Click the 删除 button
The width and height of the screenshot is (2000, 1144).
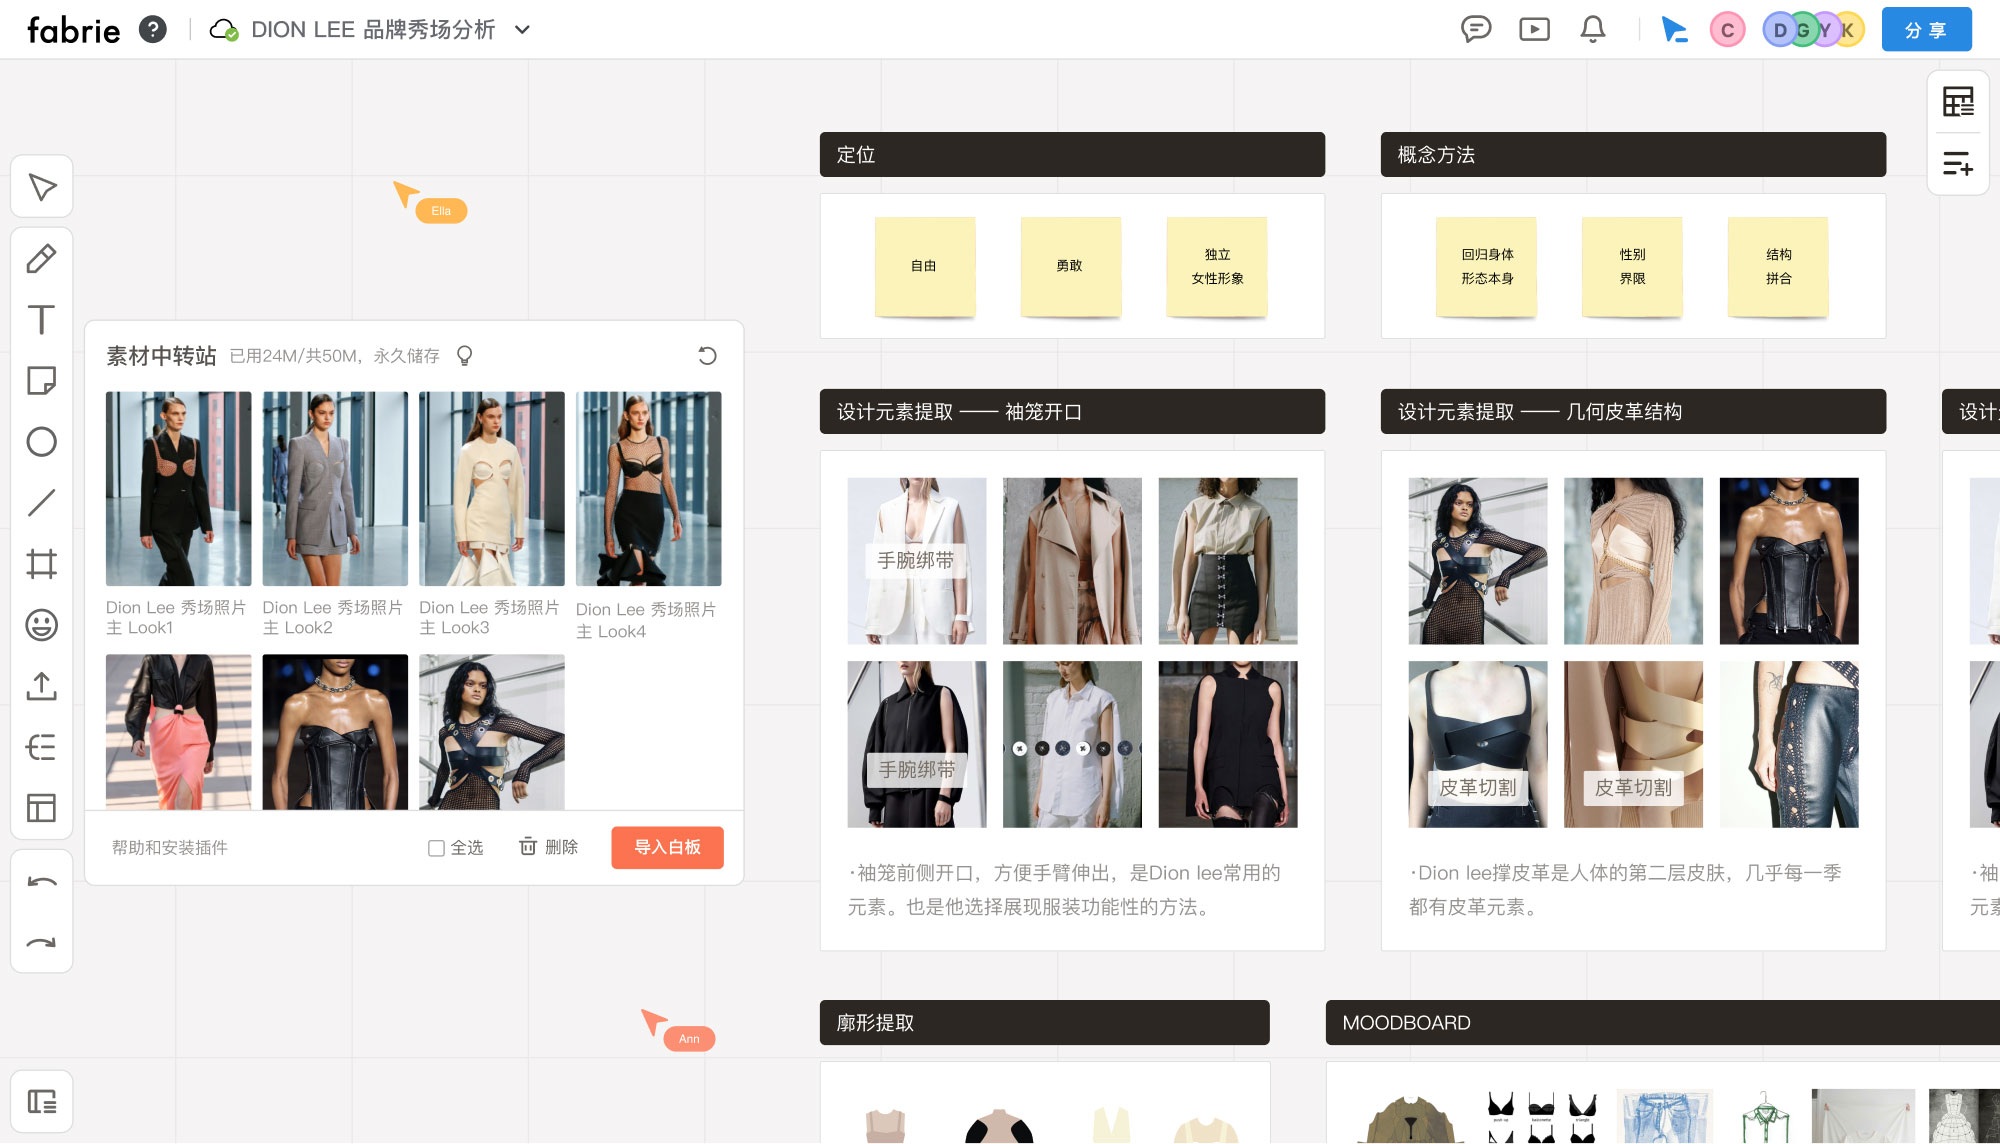pos(548,847)
